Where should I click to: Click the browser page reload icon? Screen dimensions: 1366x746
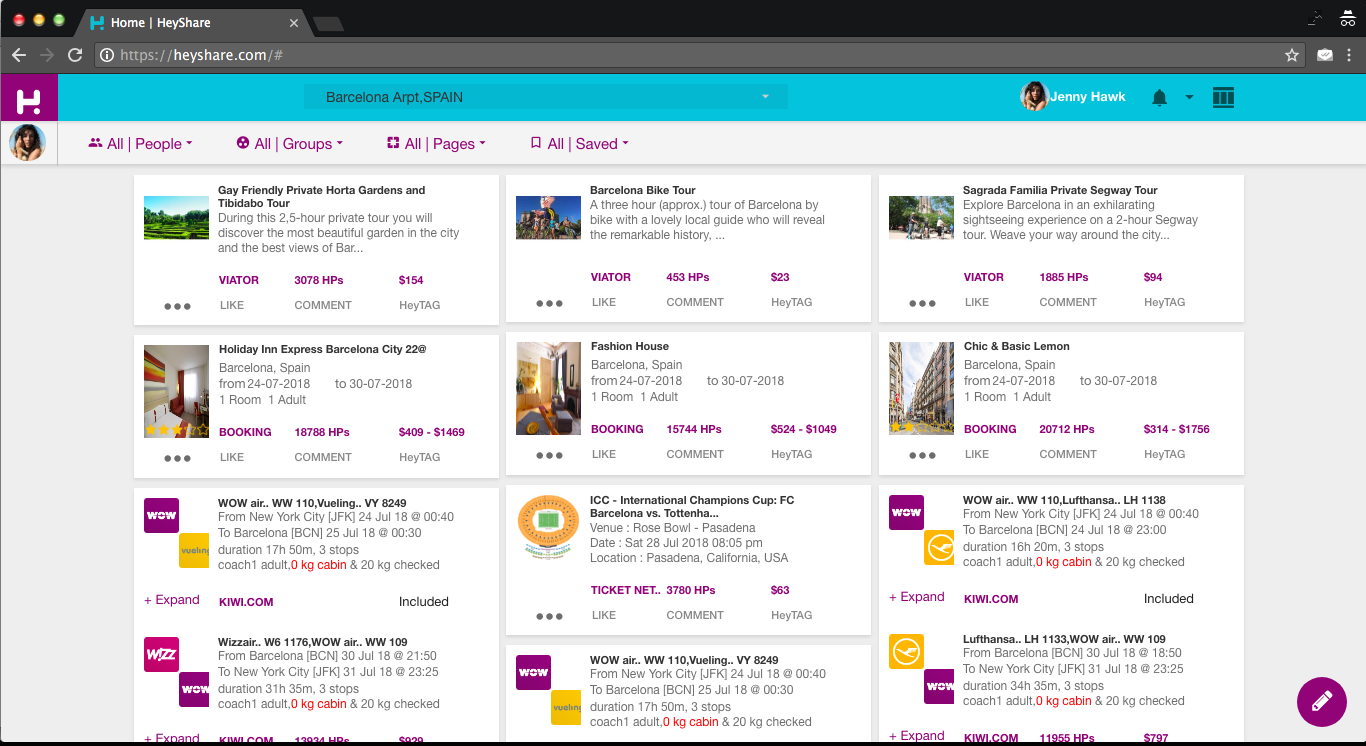pyautogui.click(x=74, y=55)
